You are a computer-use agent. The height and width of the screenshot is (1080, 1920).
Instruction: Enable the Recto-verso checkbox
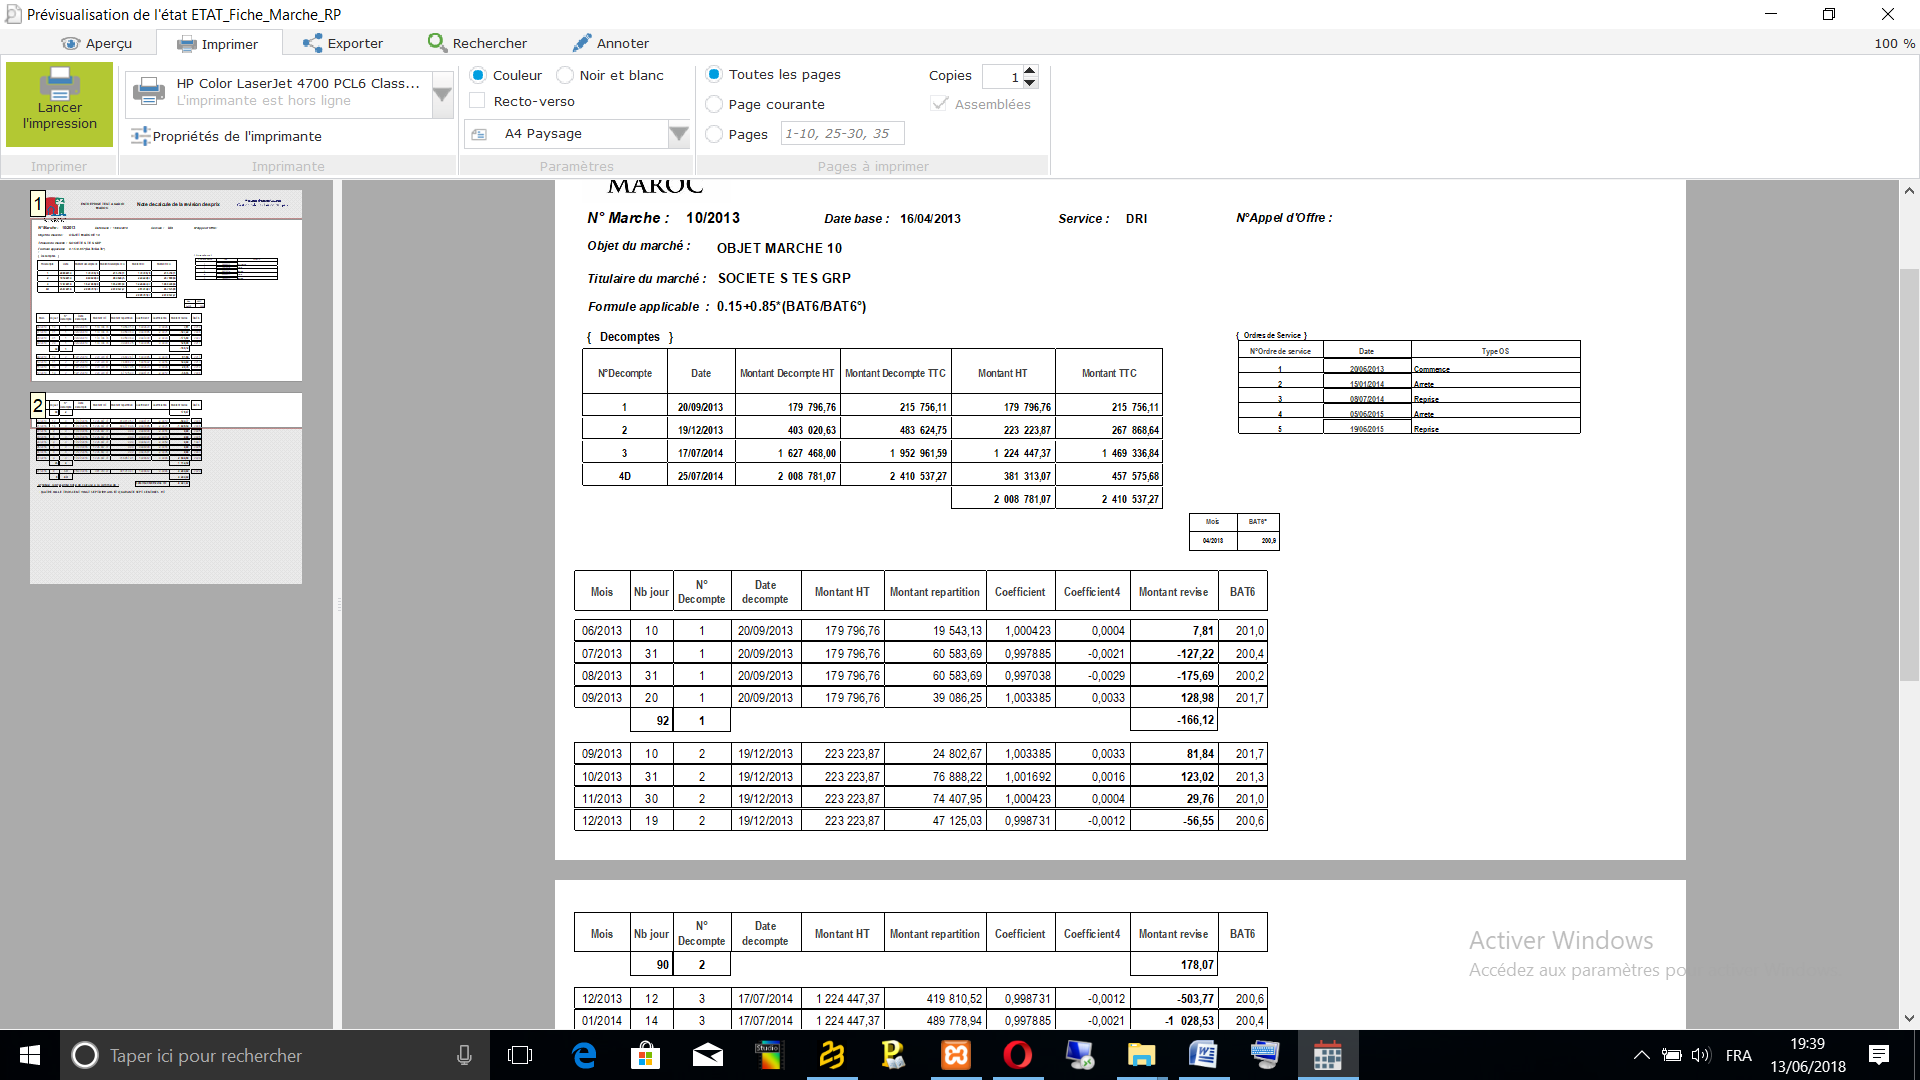pos(478,101)
